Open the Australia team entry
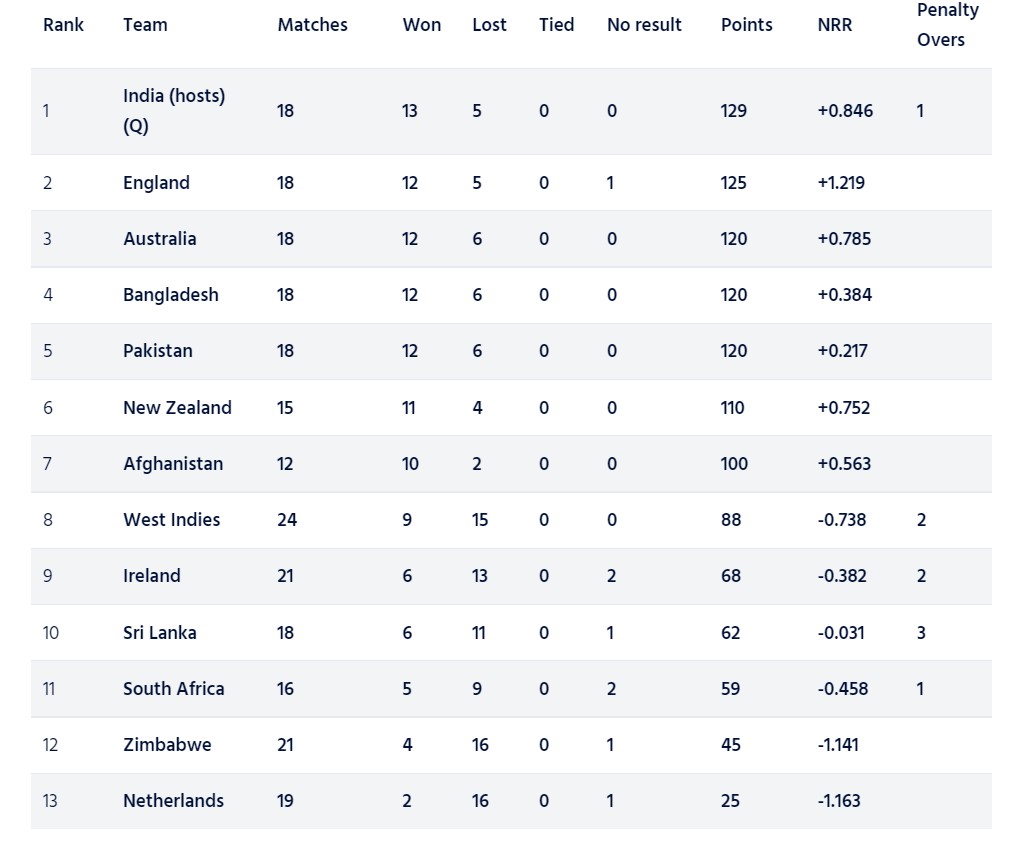1017x855 pixels. (x=160, y=239)
